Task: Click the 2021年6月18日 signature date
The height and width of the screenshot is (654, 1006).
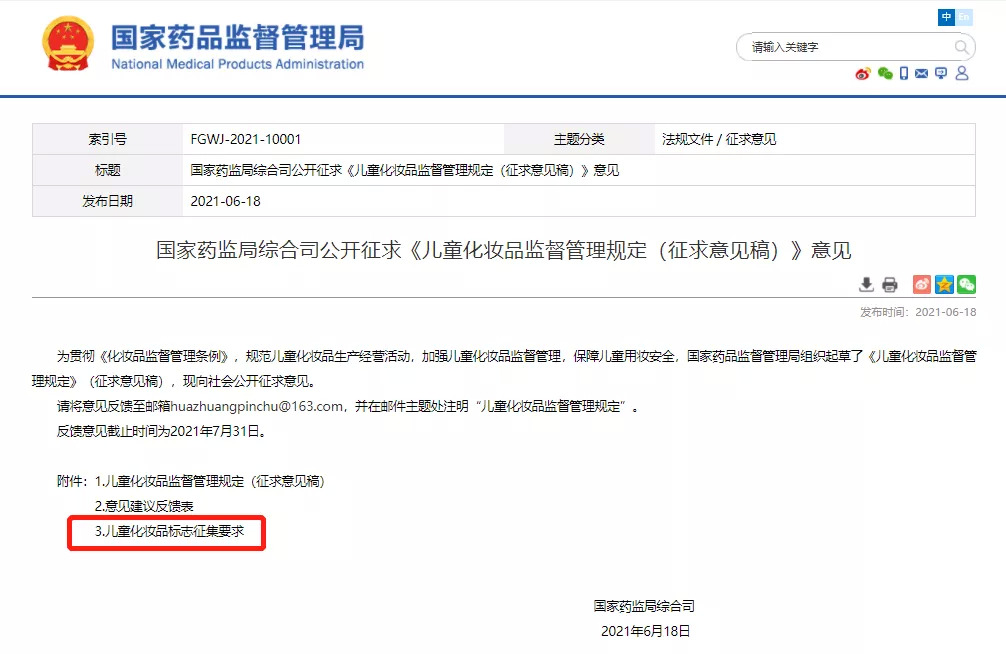Action: point(645,631)
